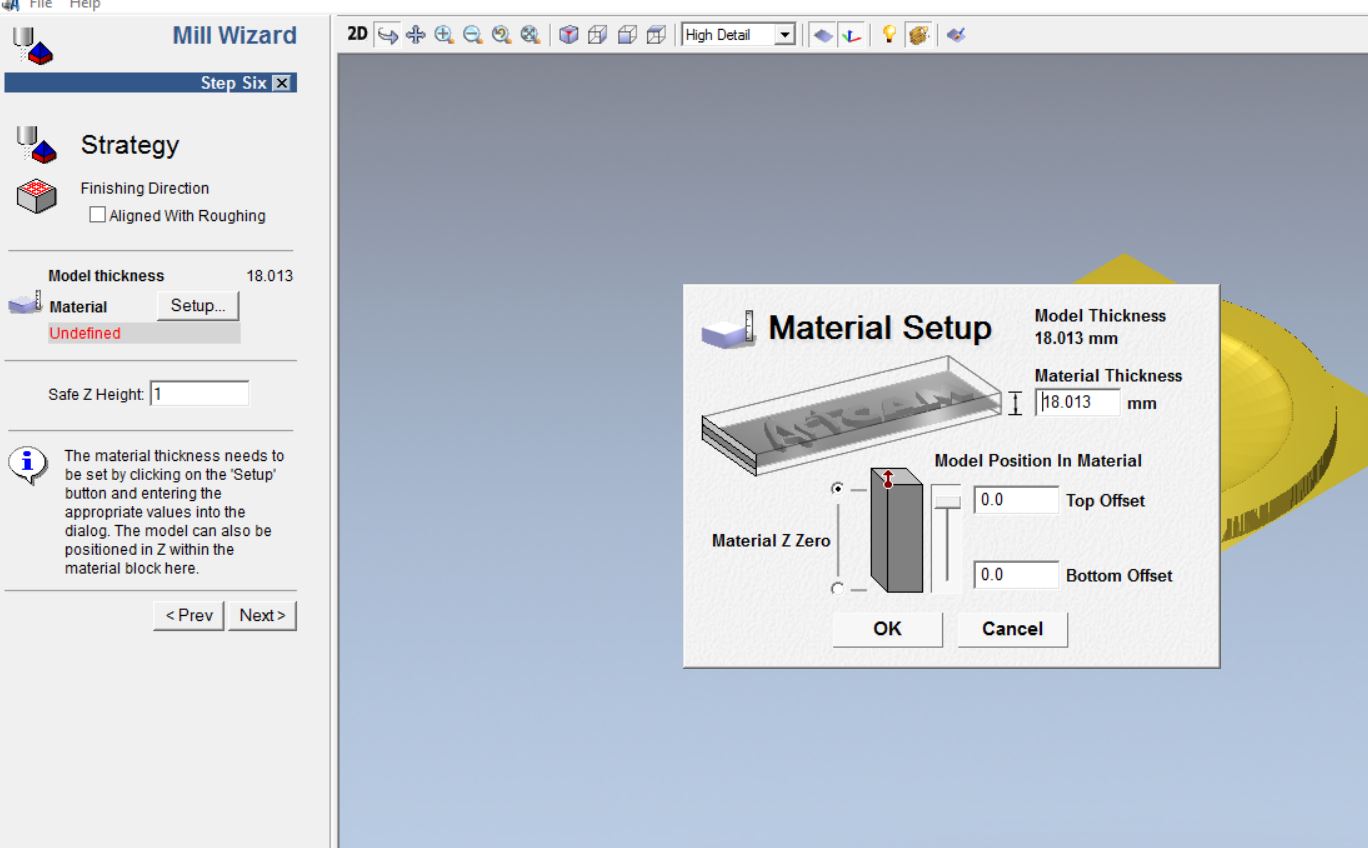Click the previous zoom magnifier icon

[x=501, y=35]
